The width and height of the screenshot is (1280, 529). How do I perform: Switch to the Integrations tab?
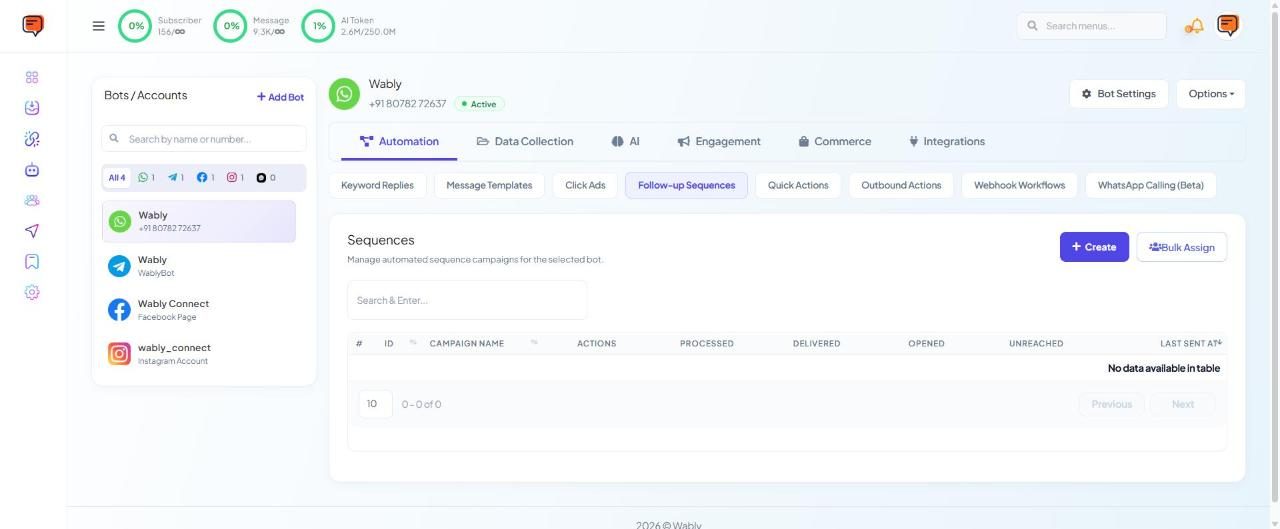click(946, 142)
